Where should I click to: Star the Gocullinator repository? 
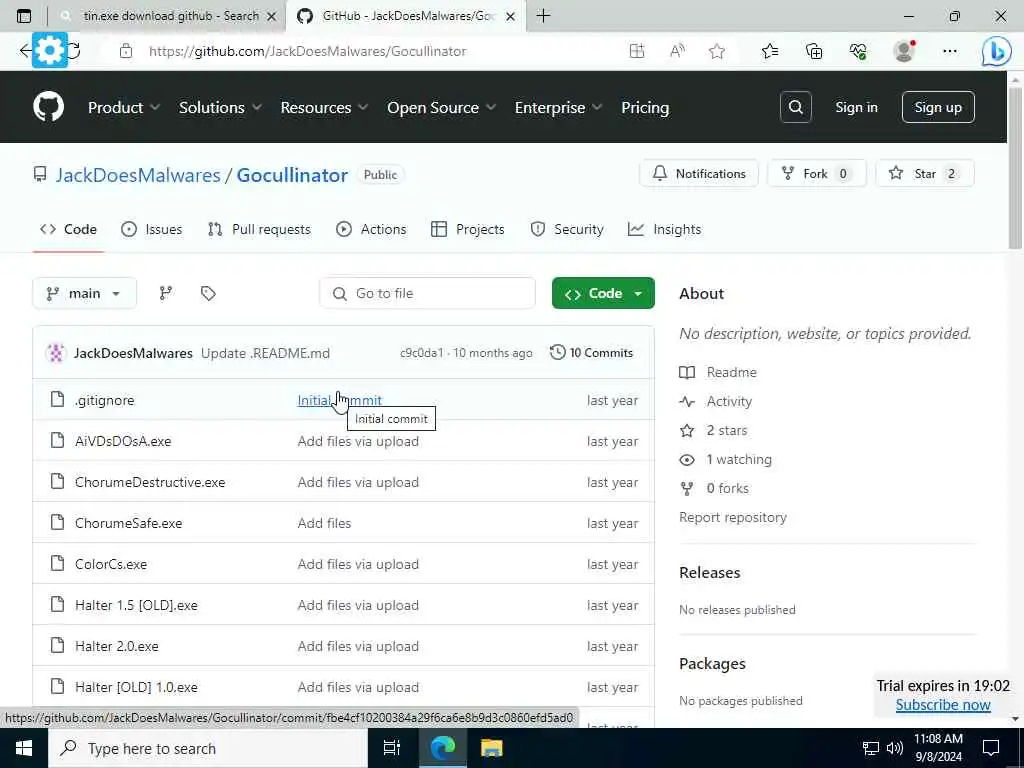(x=925, y=174)
